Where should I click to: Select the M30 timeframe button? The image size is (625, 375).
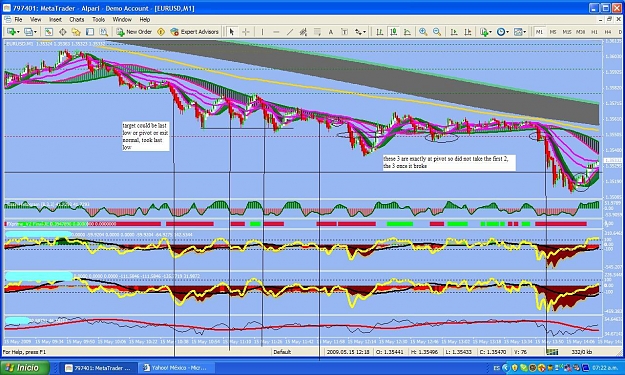(581, 32)
